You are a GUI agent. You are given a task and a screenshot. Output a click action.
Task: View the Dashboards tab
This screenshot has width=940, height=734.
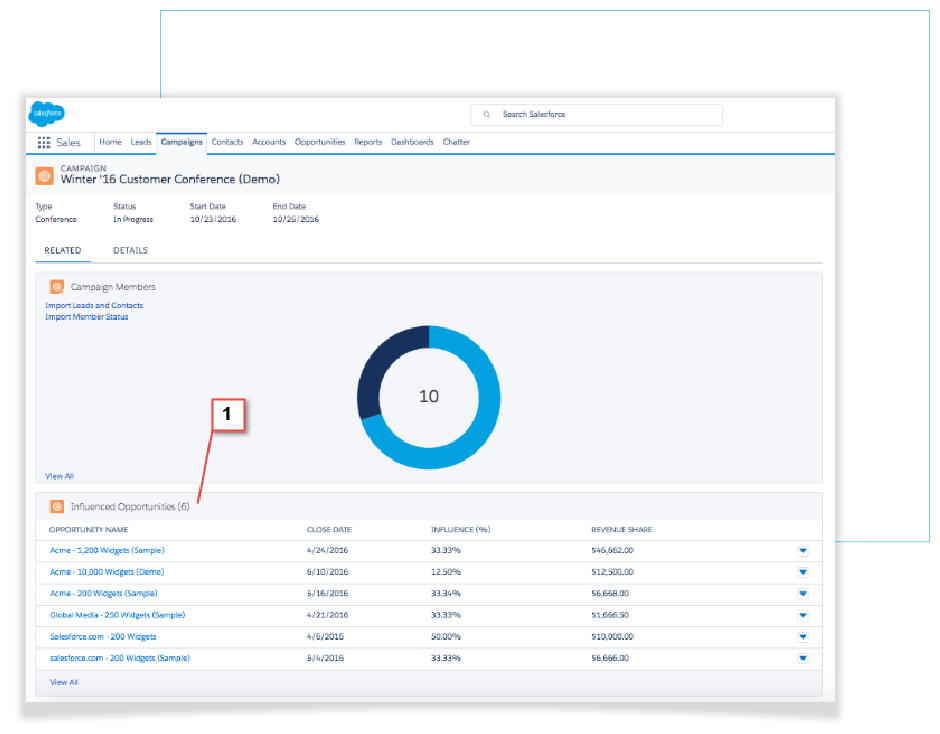point(412,142)
